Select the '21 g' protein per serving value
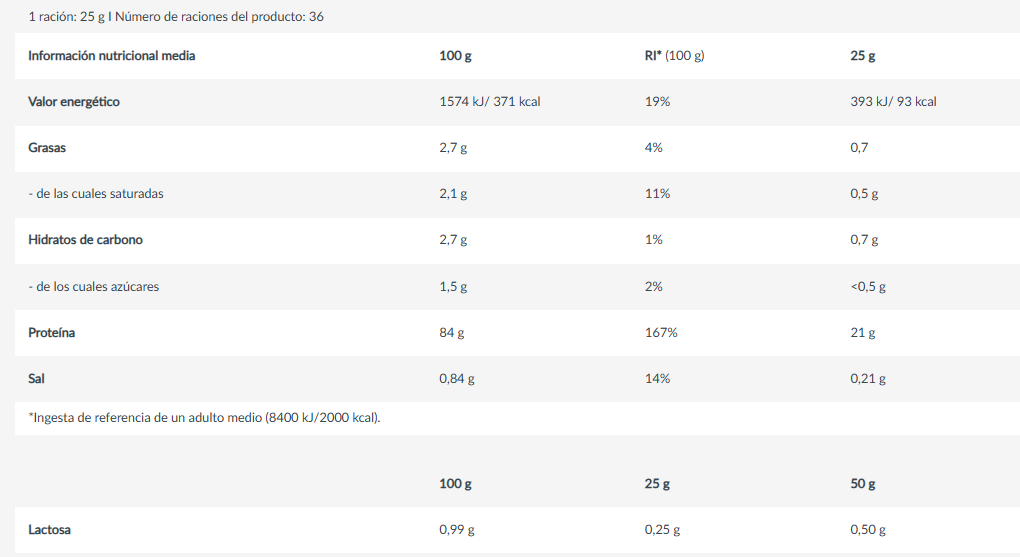 coord(863,333)
